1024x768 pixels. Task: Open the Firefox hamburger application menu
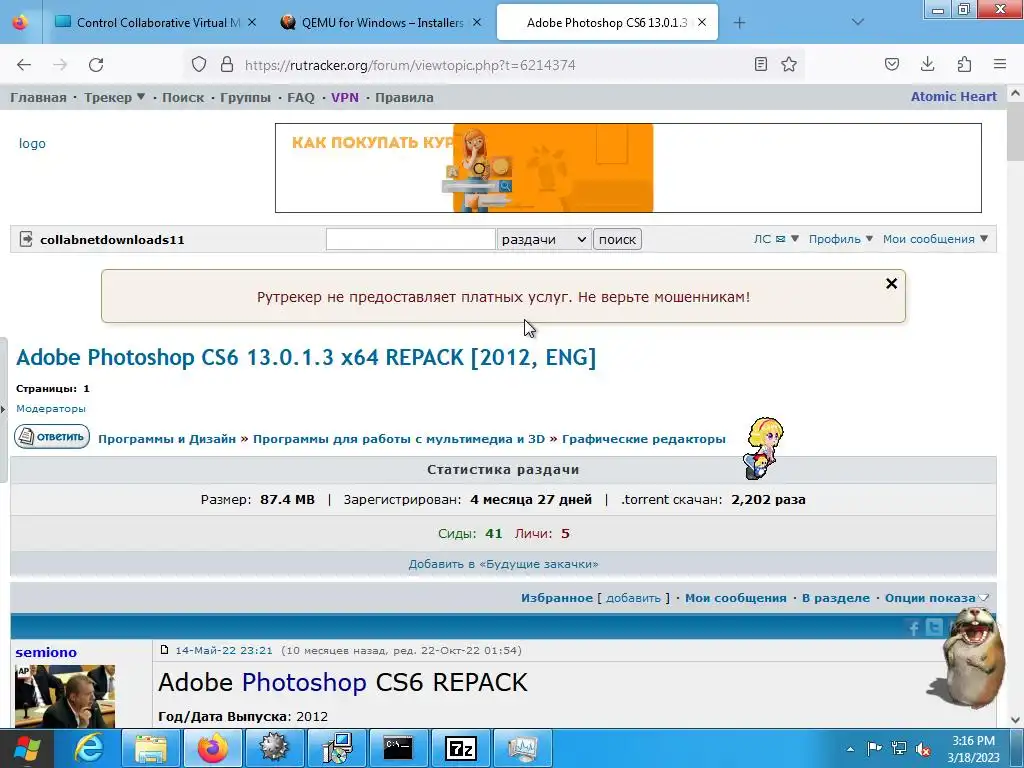coord(1000,64)
